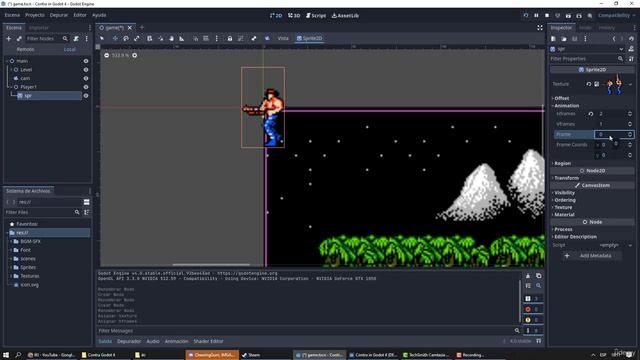The width and height of the screenshot is (640, 360).
Task: Instantiate child scene with link icon
Action: pos(19,38)
